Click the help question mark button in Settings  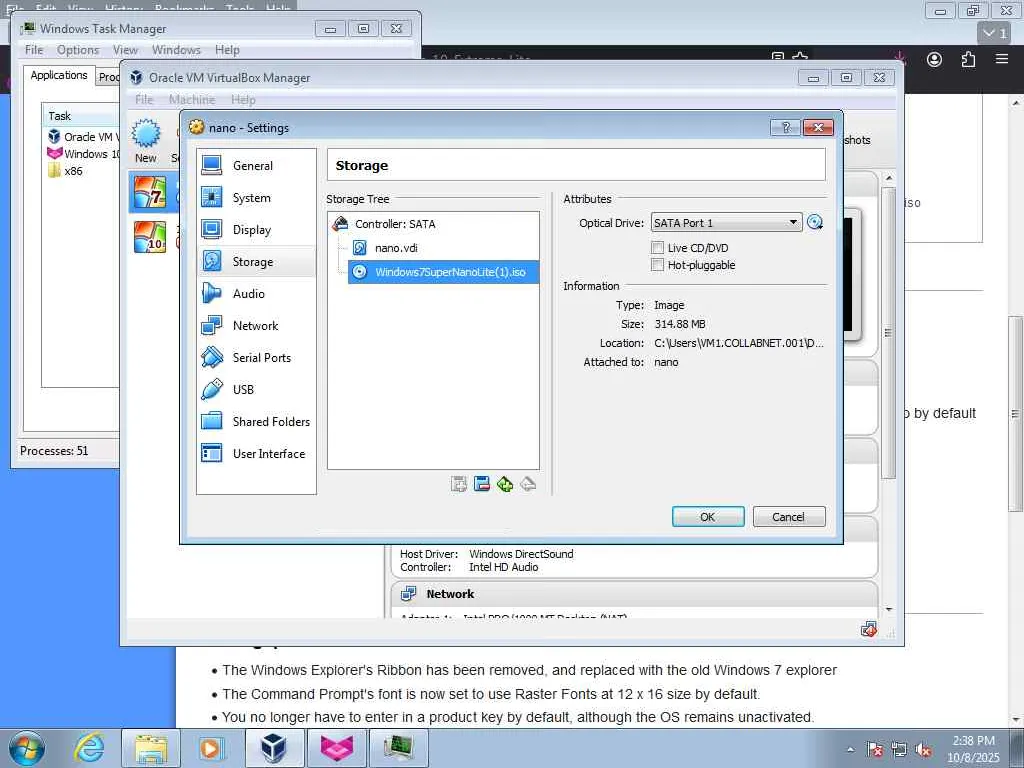tap(786, 127)
